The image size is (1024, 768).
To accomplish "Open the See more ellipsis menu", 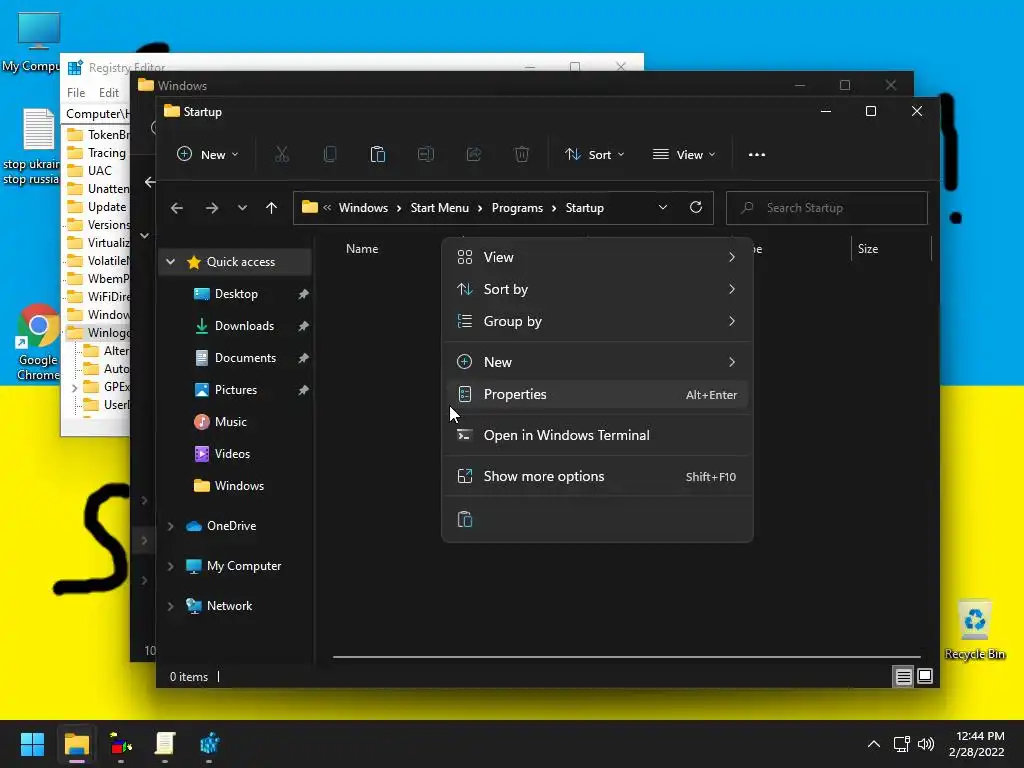I will coord(757,155).
